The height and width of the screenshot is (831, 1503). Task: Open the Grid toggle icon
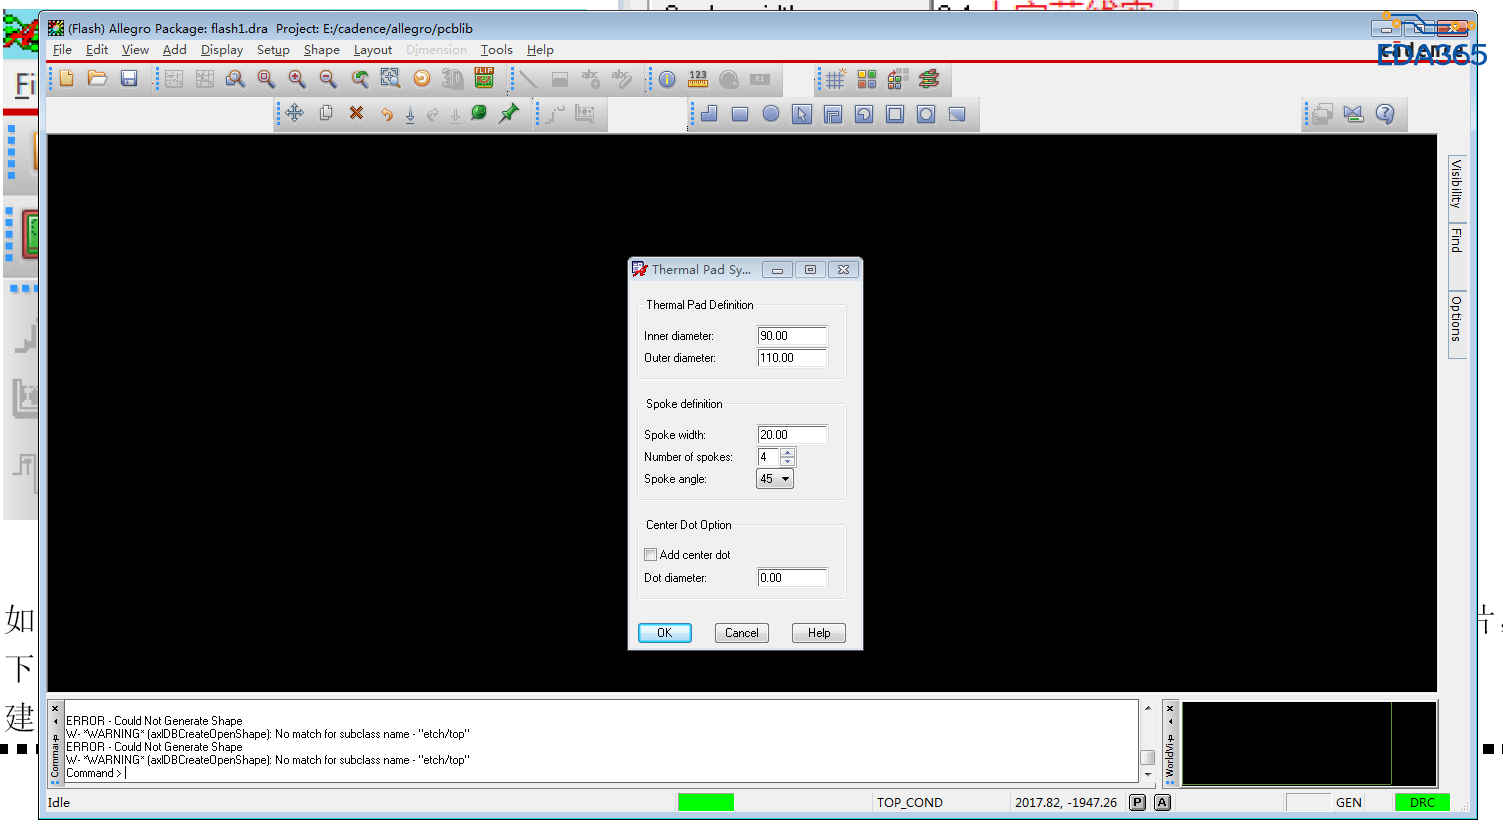[835, 79]
